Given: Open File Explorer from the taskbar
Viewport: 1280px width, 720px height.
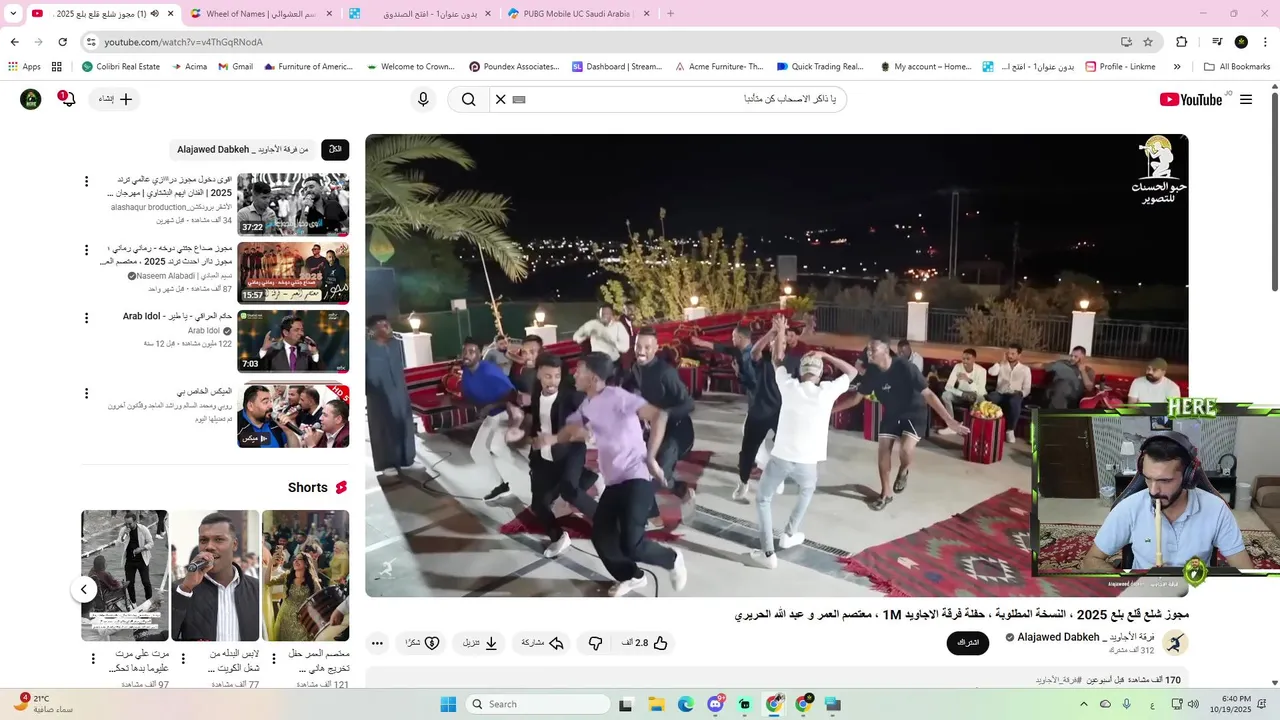Looking at the screenshot, I should (x=656, y=704).
